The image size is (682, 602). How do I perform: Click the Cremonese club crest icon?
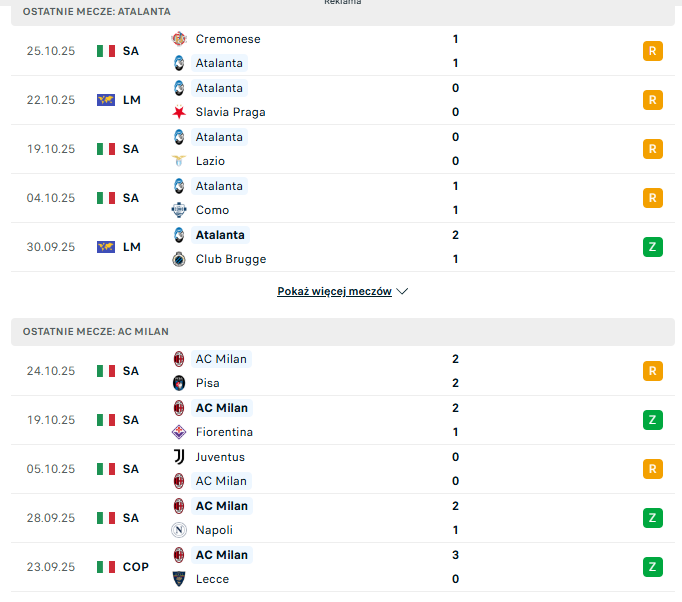tap(179, 39)
